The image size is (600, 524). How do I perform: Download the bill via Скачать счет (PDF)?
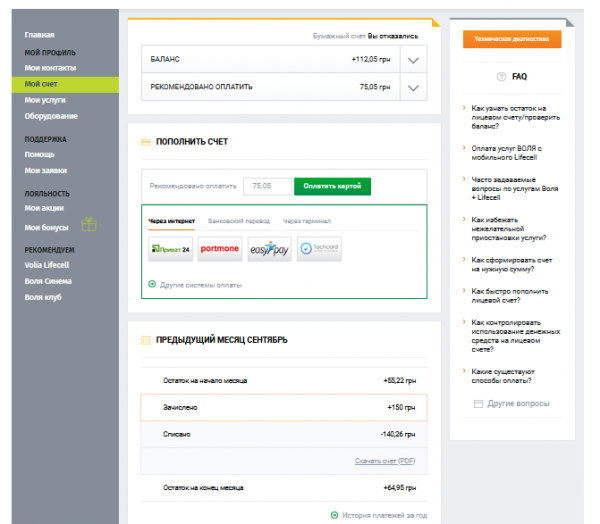tap(385, 461)
